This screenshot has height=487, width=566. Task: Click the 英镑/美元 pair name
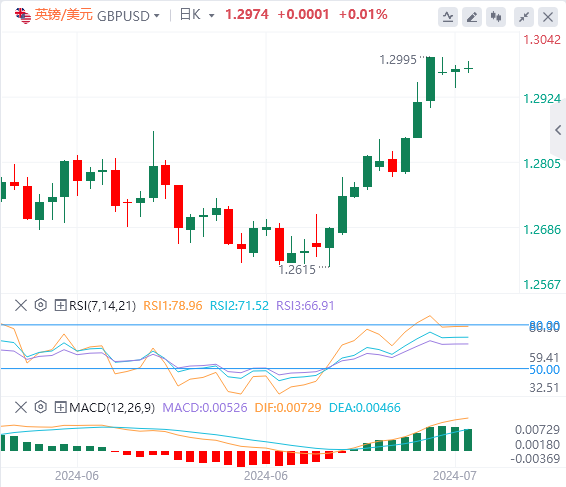point(64,15)
